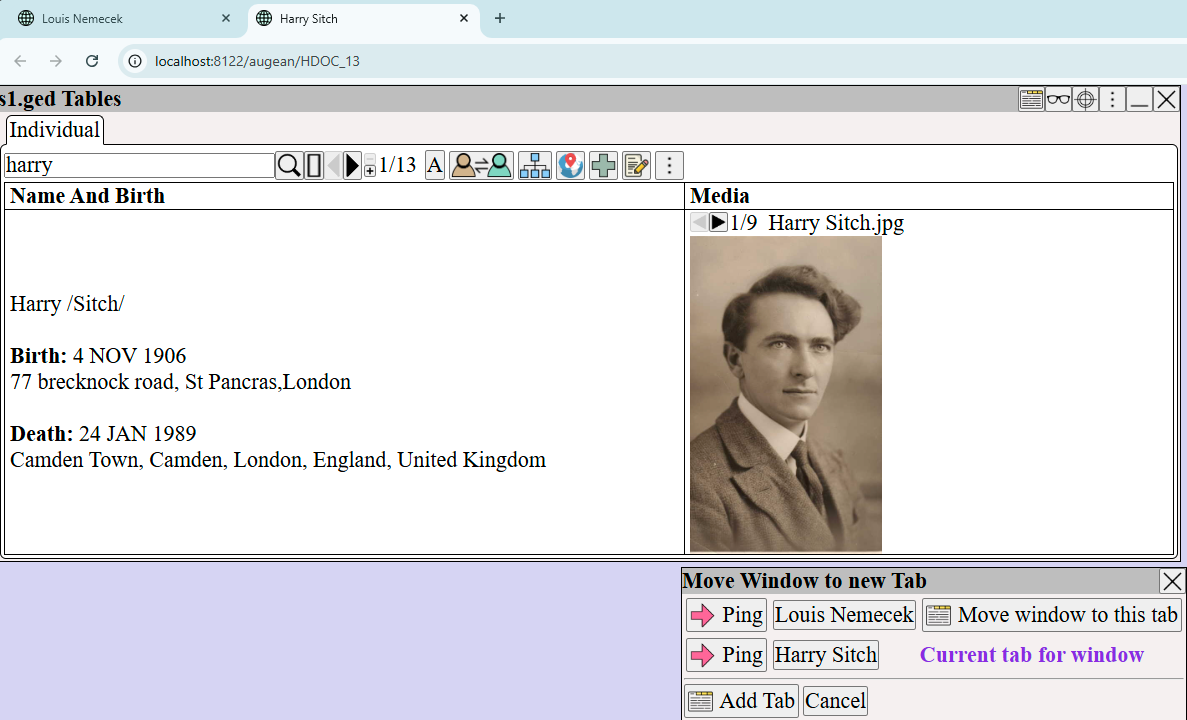Show next media image for Harry Sitch
Screen dimensions: 1187x720
pos(718,223)
